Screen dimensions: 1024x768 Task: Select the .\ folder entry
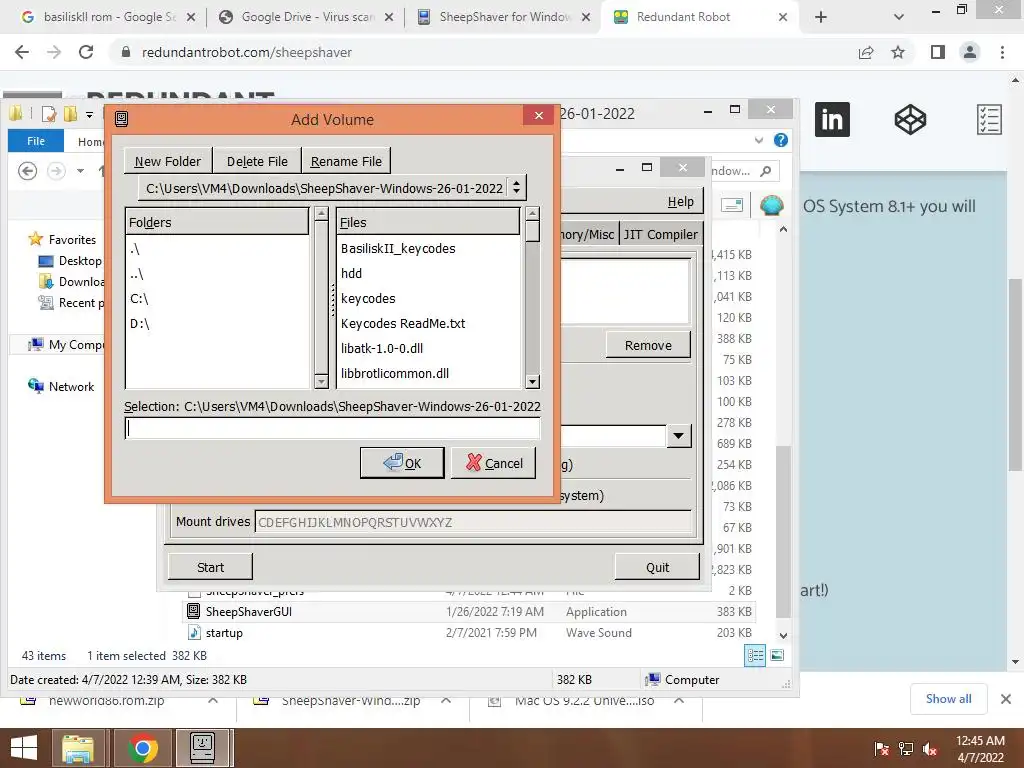click(135, 249)
